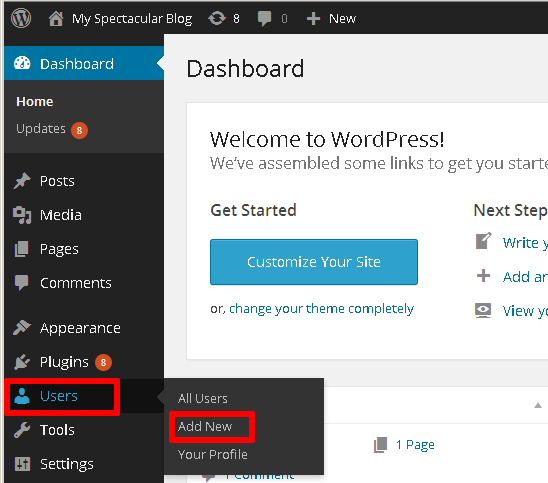The width and height of the screenshot is (548, 483).
Task: Open the comments bubble icon in the top bar
Action: 264,19
